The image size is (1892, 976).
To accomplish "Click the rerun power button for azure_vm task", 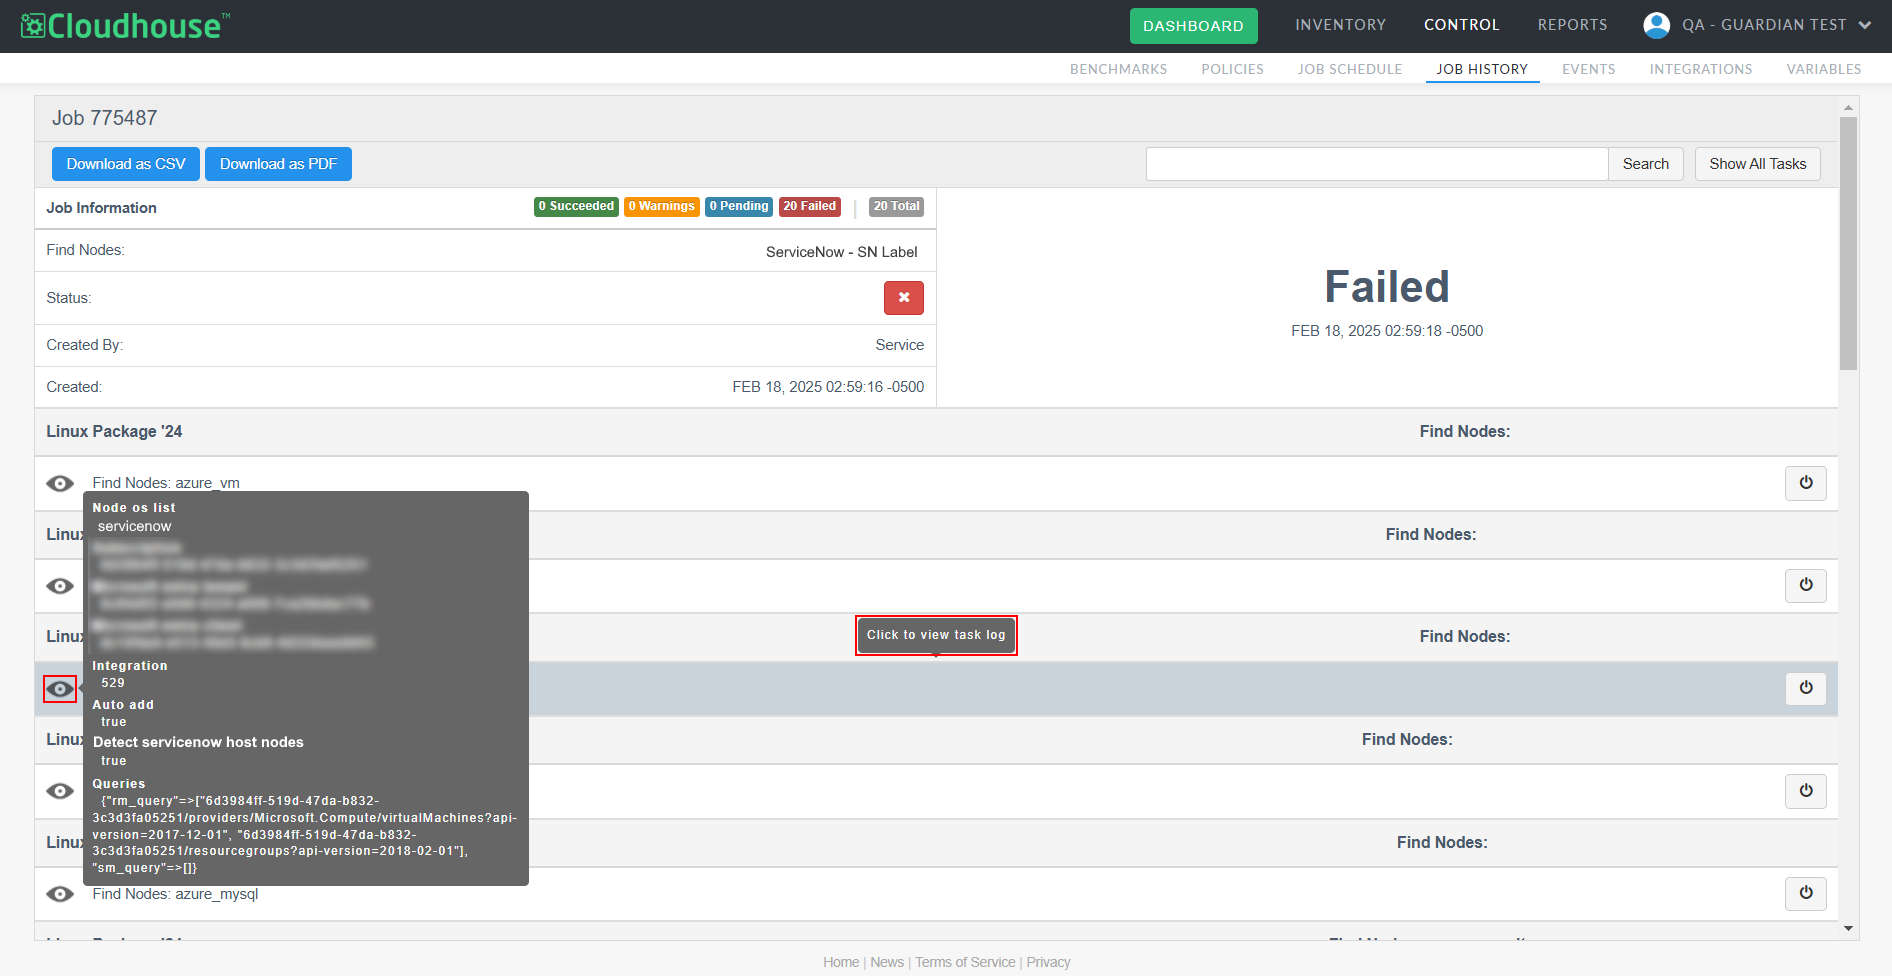I will coord(1805,483).
